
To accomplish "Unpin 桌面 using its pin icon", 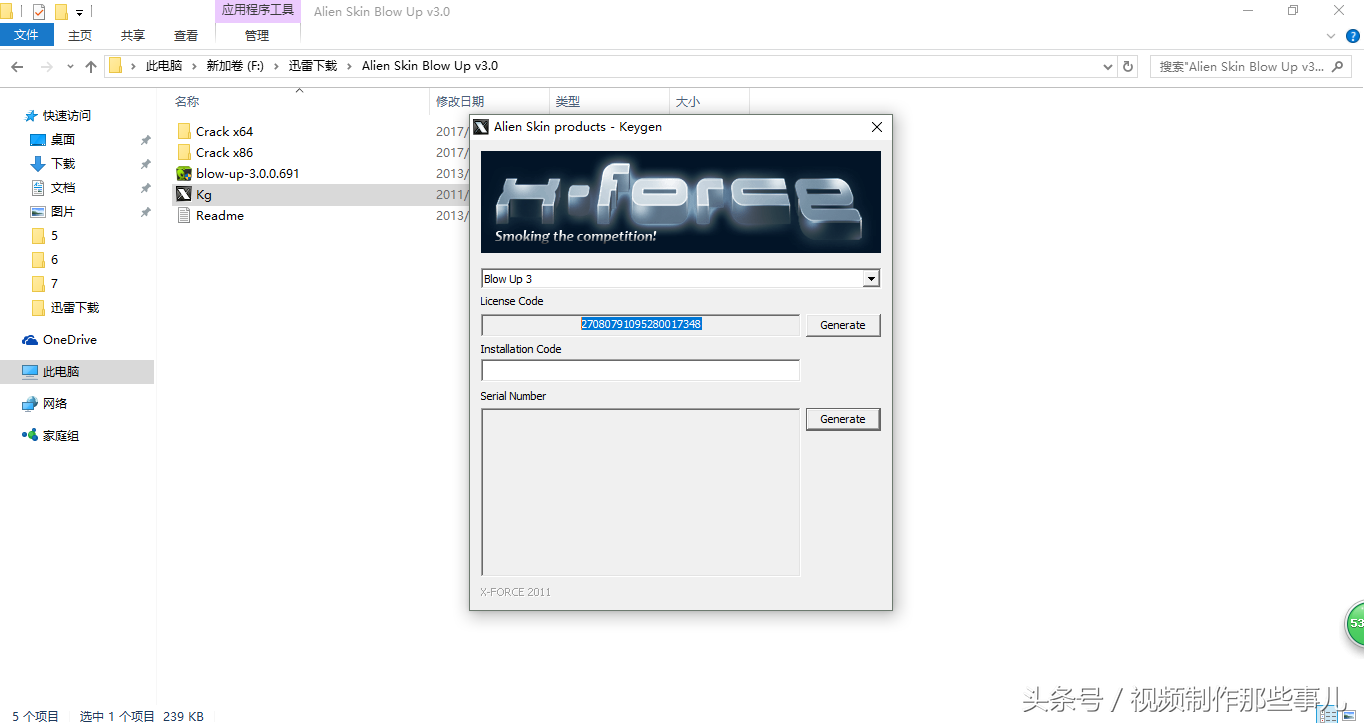I will (146, 140).
